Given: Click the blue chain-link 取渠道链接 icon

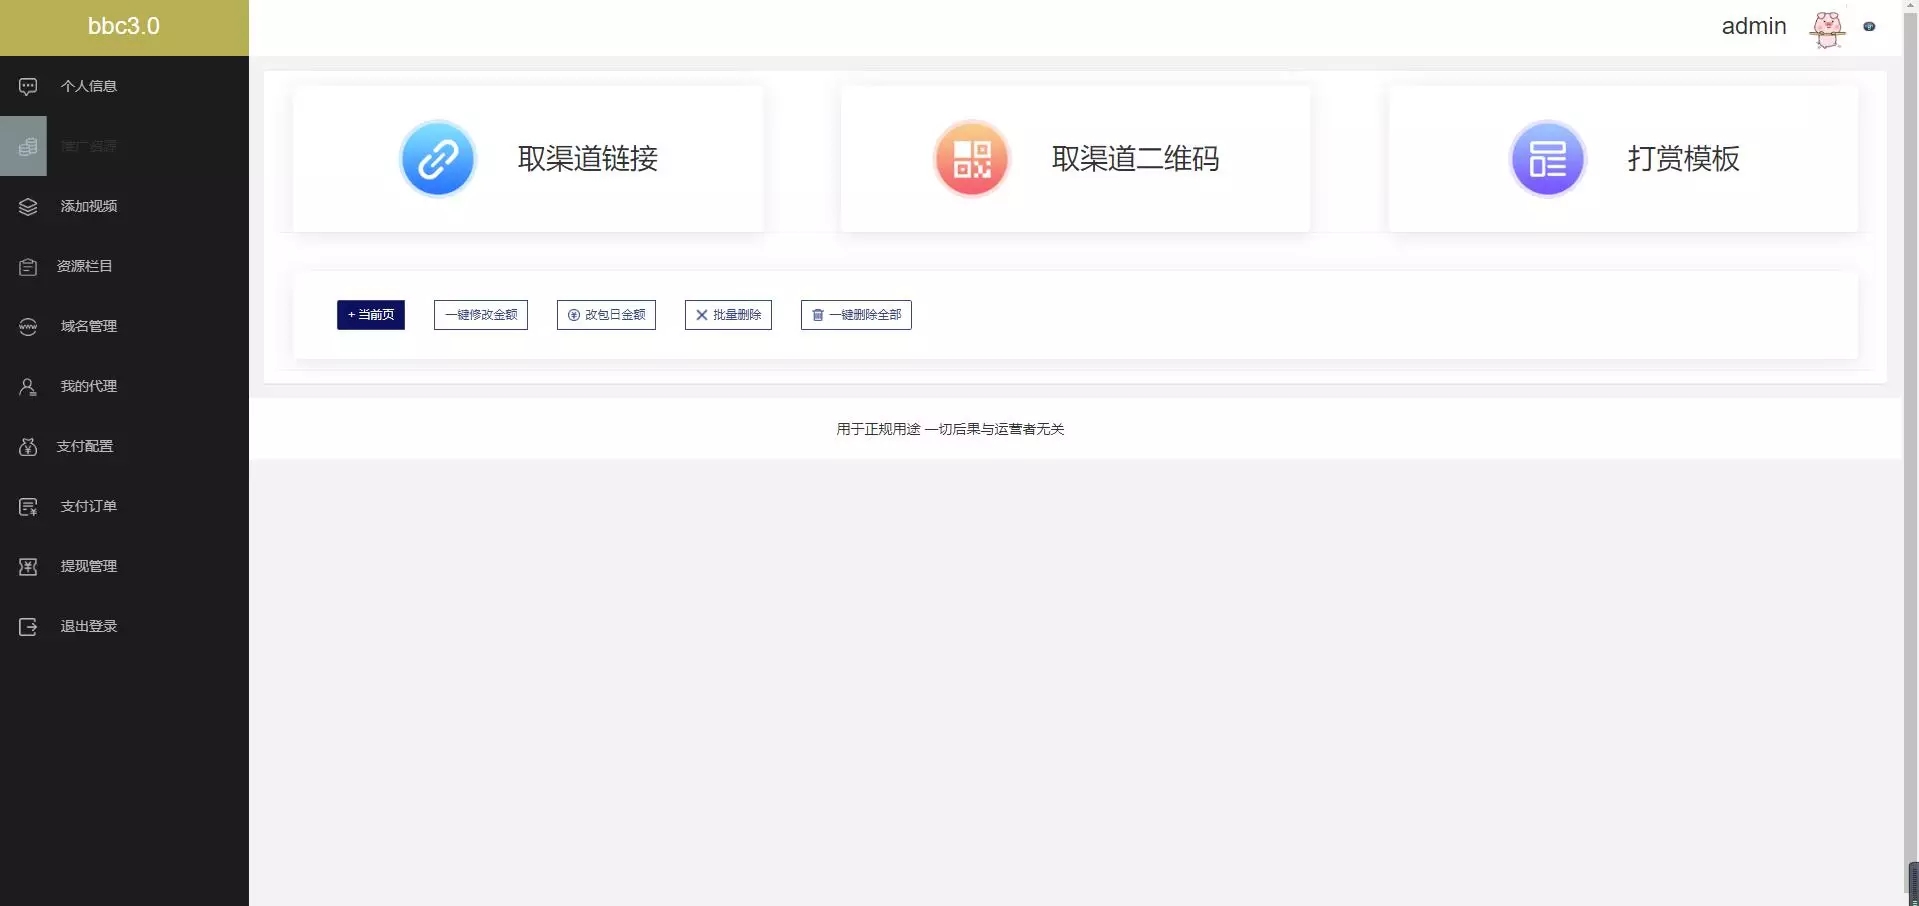Looking at the screenshot, I should (437, 159).
